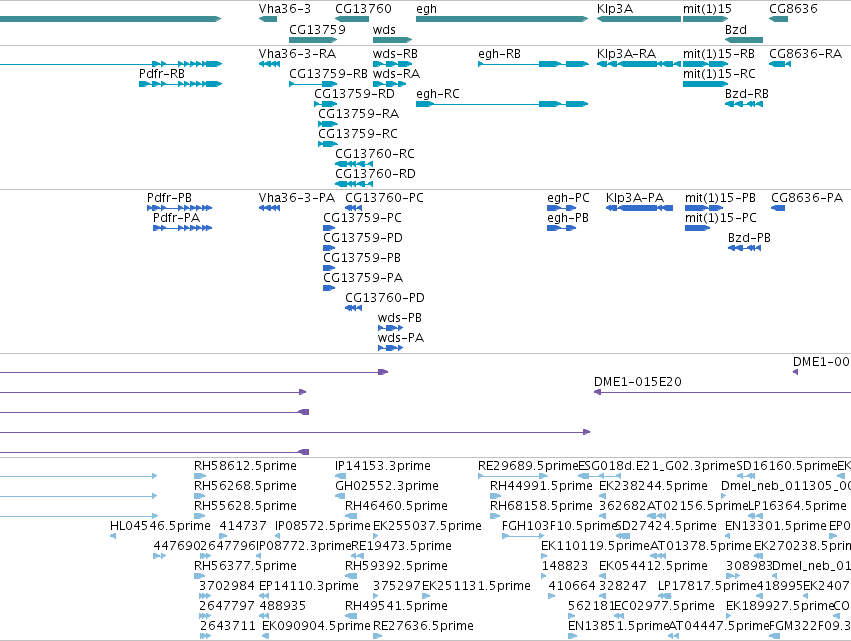Click the egh-RB transcript label
Image resolution: width=851 pixels, height=641 pixels.
click(x=499, y=54)
